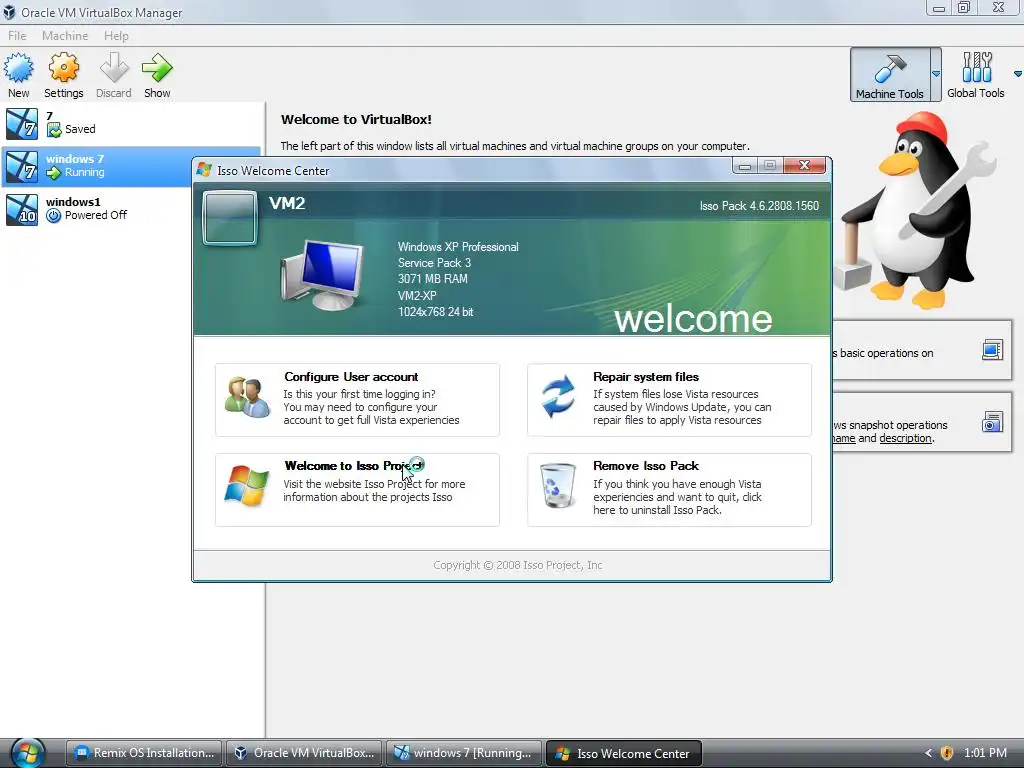
Task: Expand Machine Tools dropdown arrow
Action: [x=936, y=74]
